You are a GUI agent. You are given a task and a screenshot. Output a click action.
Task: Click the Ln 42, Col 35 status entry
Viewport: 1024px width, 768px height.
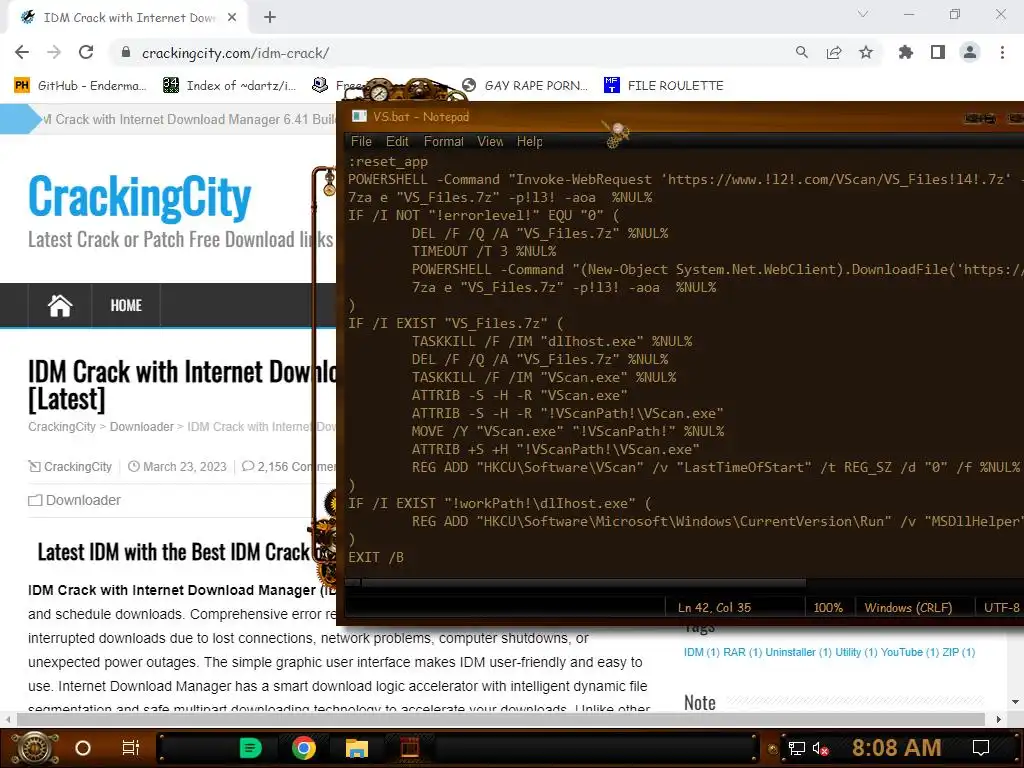[x=714, y=607]
